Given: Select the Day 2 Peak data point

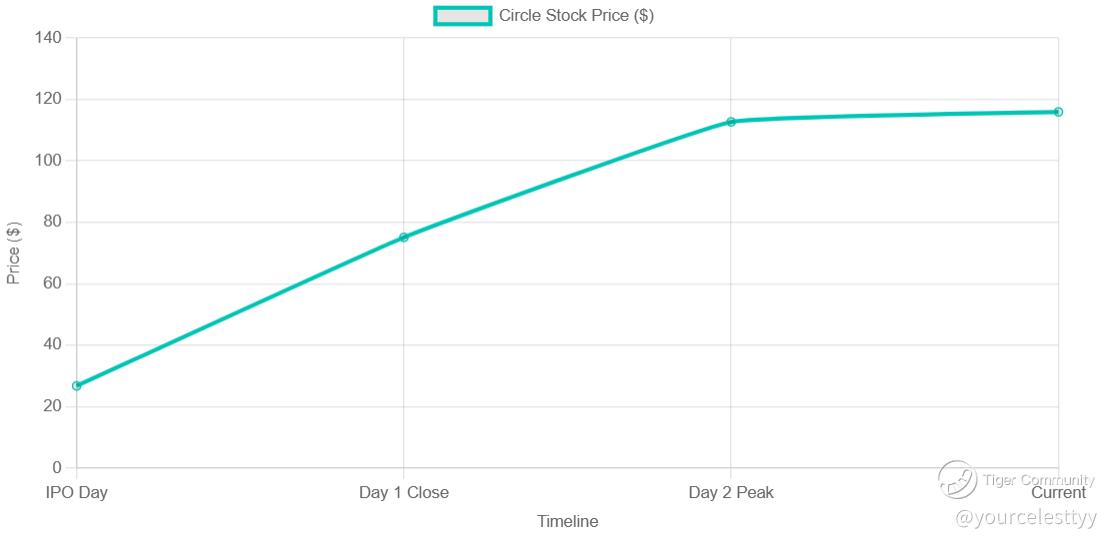Looking at the screenshot, I should (x=731, y=122).
